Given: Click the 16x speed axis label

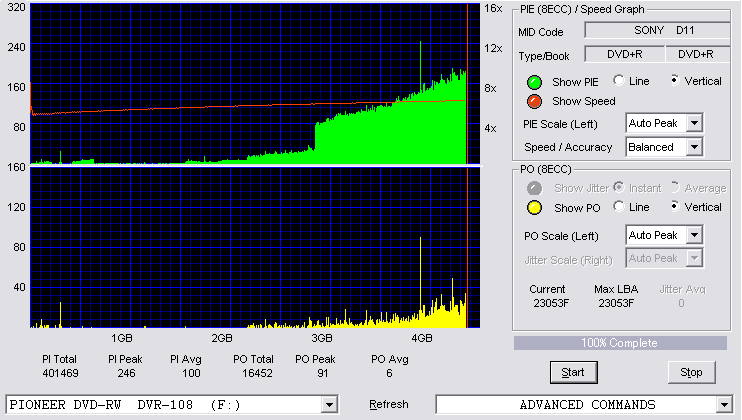Looking at the screenshot, I should [493, 9].
